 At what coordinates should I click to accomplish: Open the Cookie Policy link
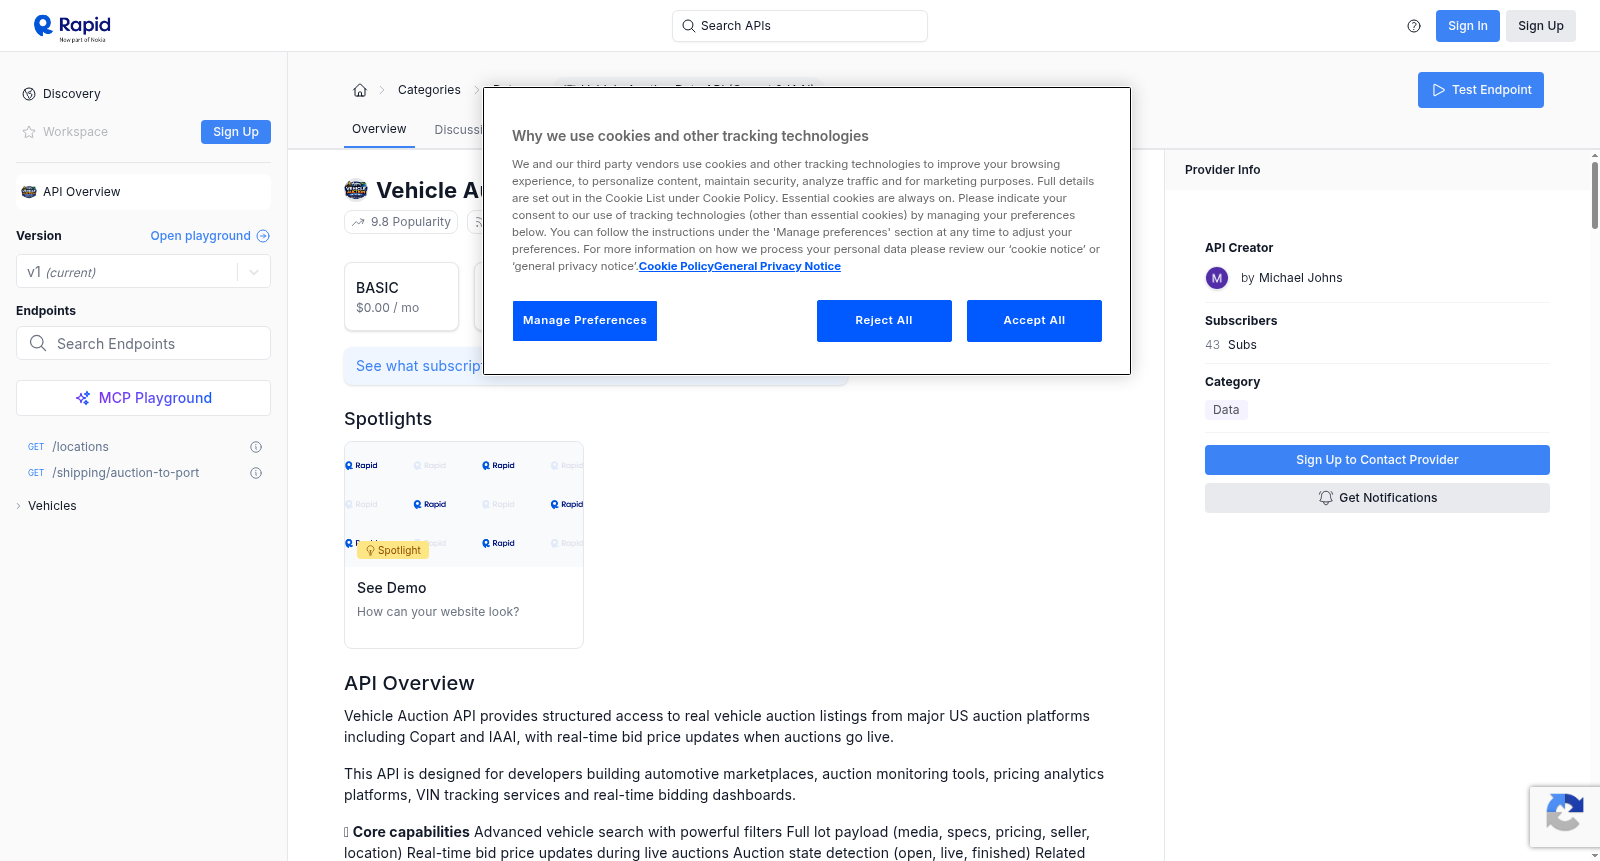click(x=676, y=266)
